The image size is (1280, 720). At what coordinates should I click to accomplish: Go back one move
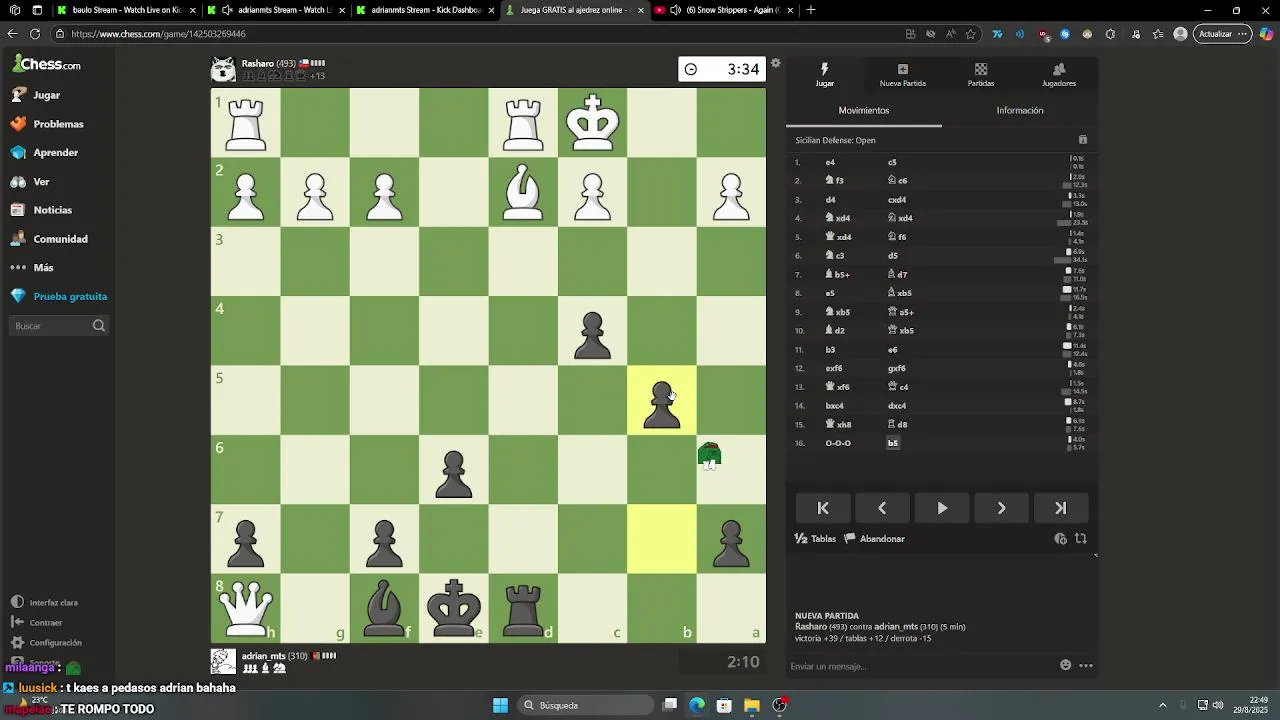(x=882, y=508)
